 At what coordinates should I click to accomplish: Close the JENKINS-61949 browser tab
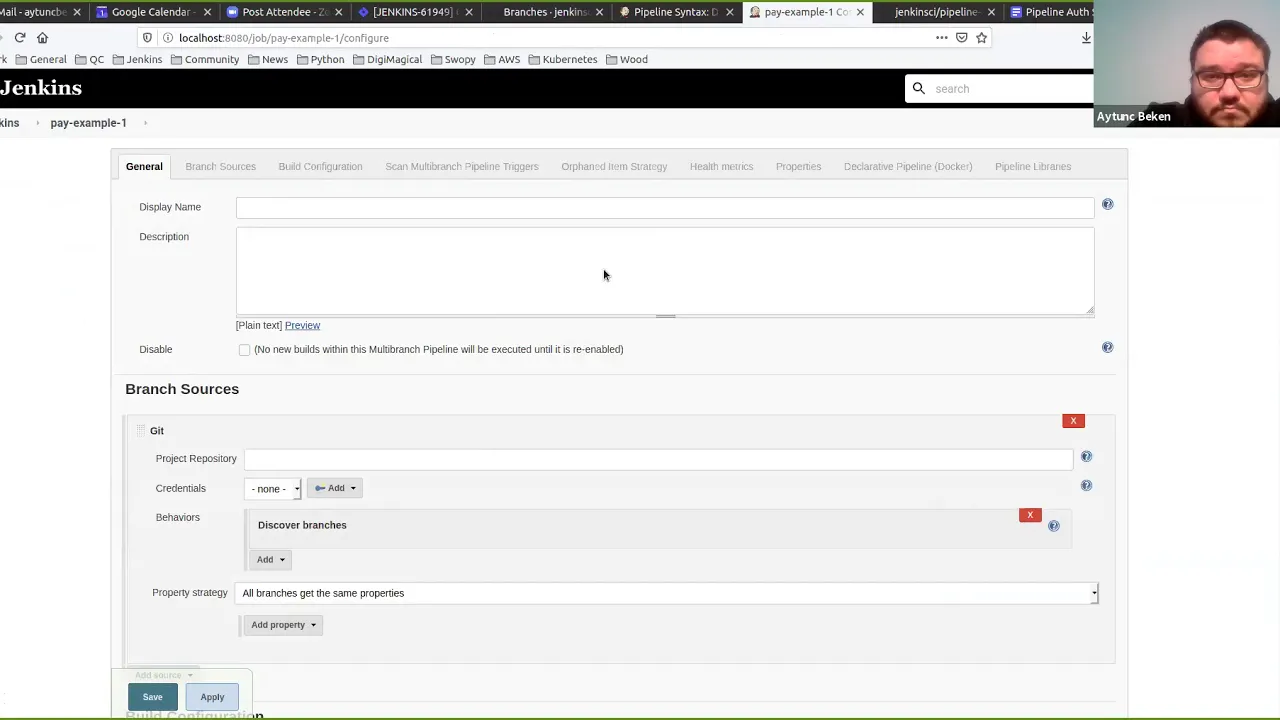(x=468, y=12)
